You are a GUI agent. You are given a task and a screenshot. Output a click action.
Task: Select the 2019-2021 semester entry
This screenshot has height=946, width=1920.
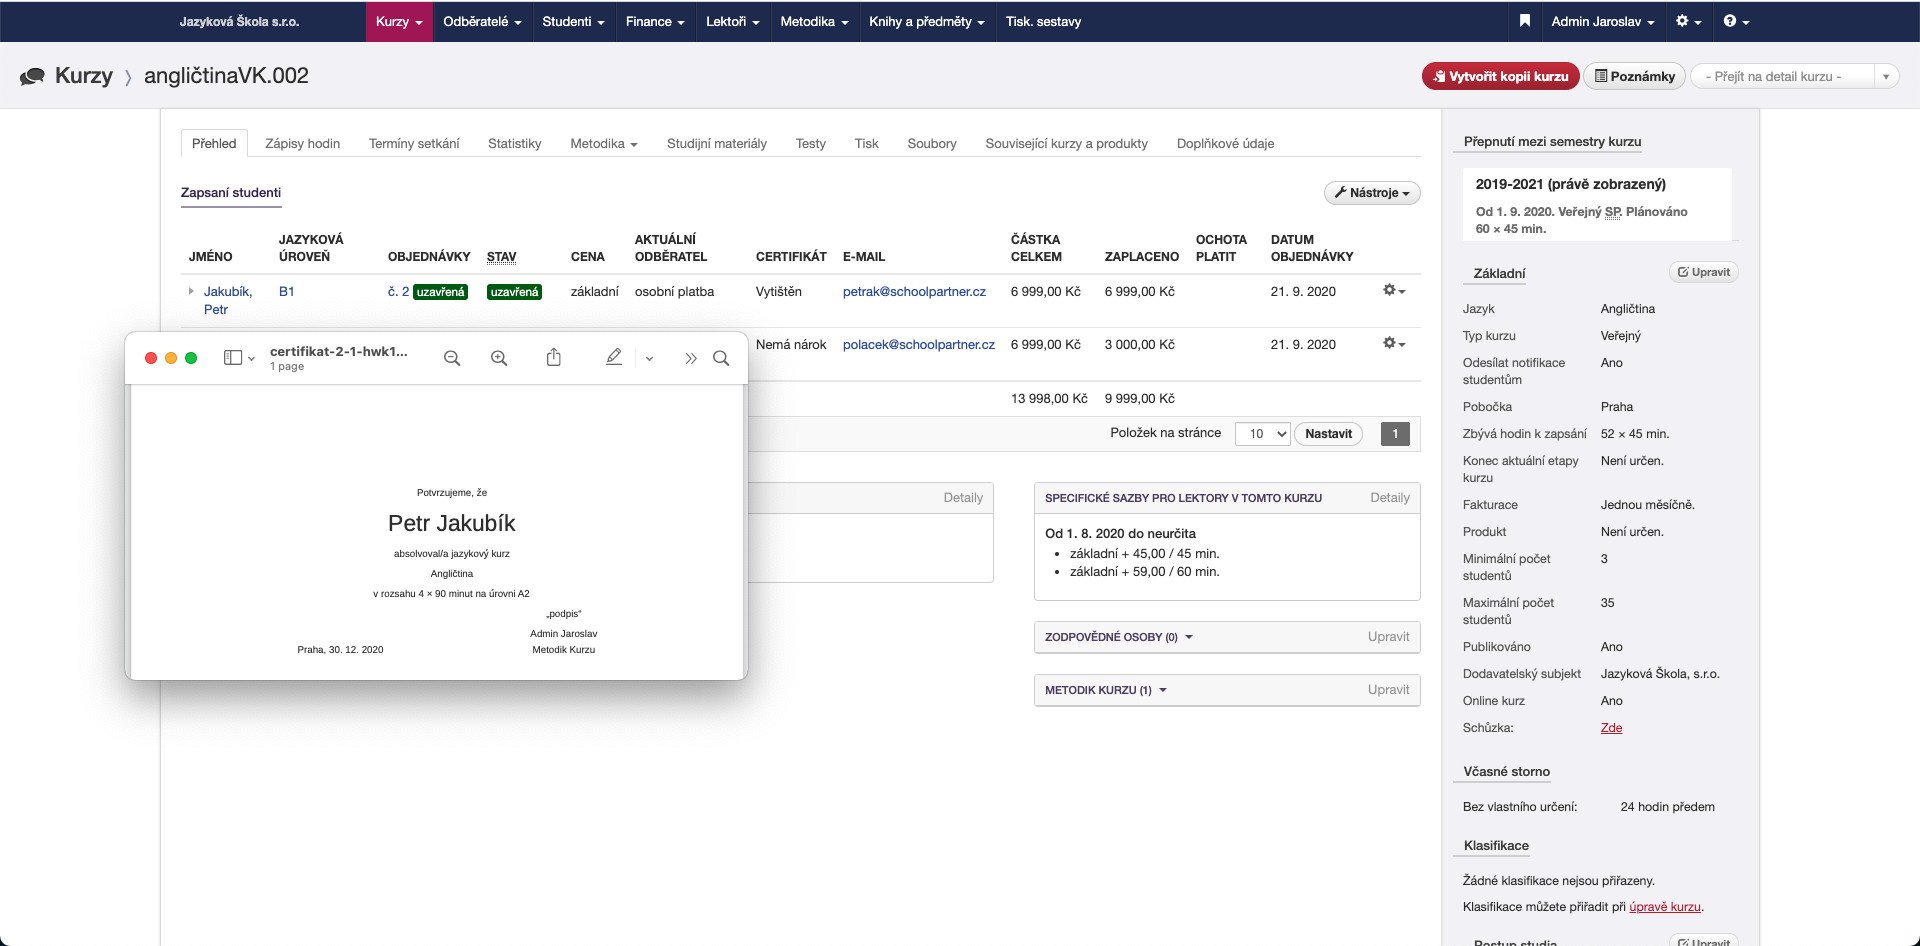(1598, 205)
